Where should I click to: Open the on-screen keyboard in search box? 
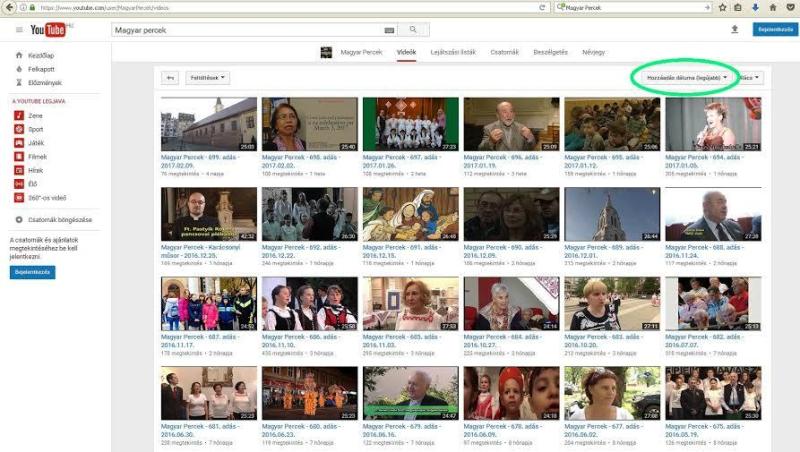[x=389, y=30]
